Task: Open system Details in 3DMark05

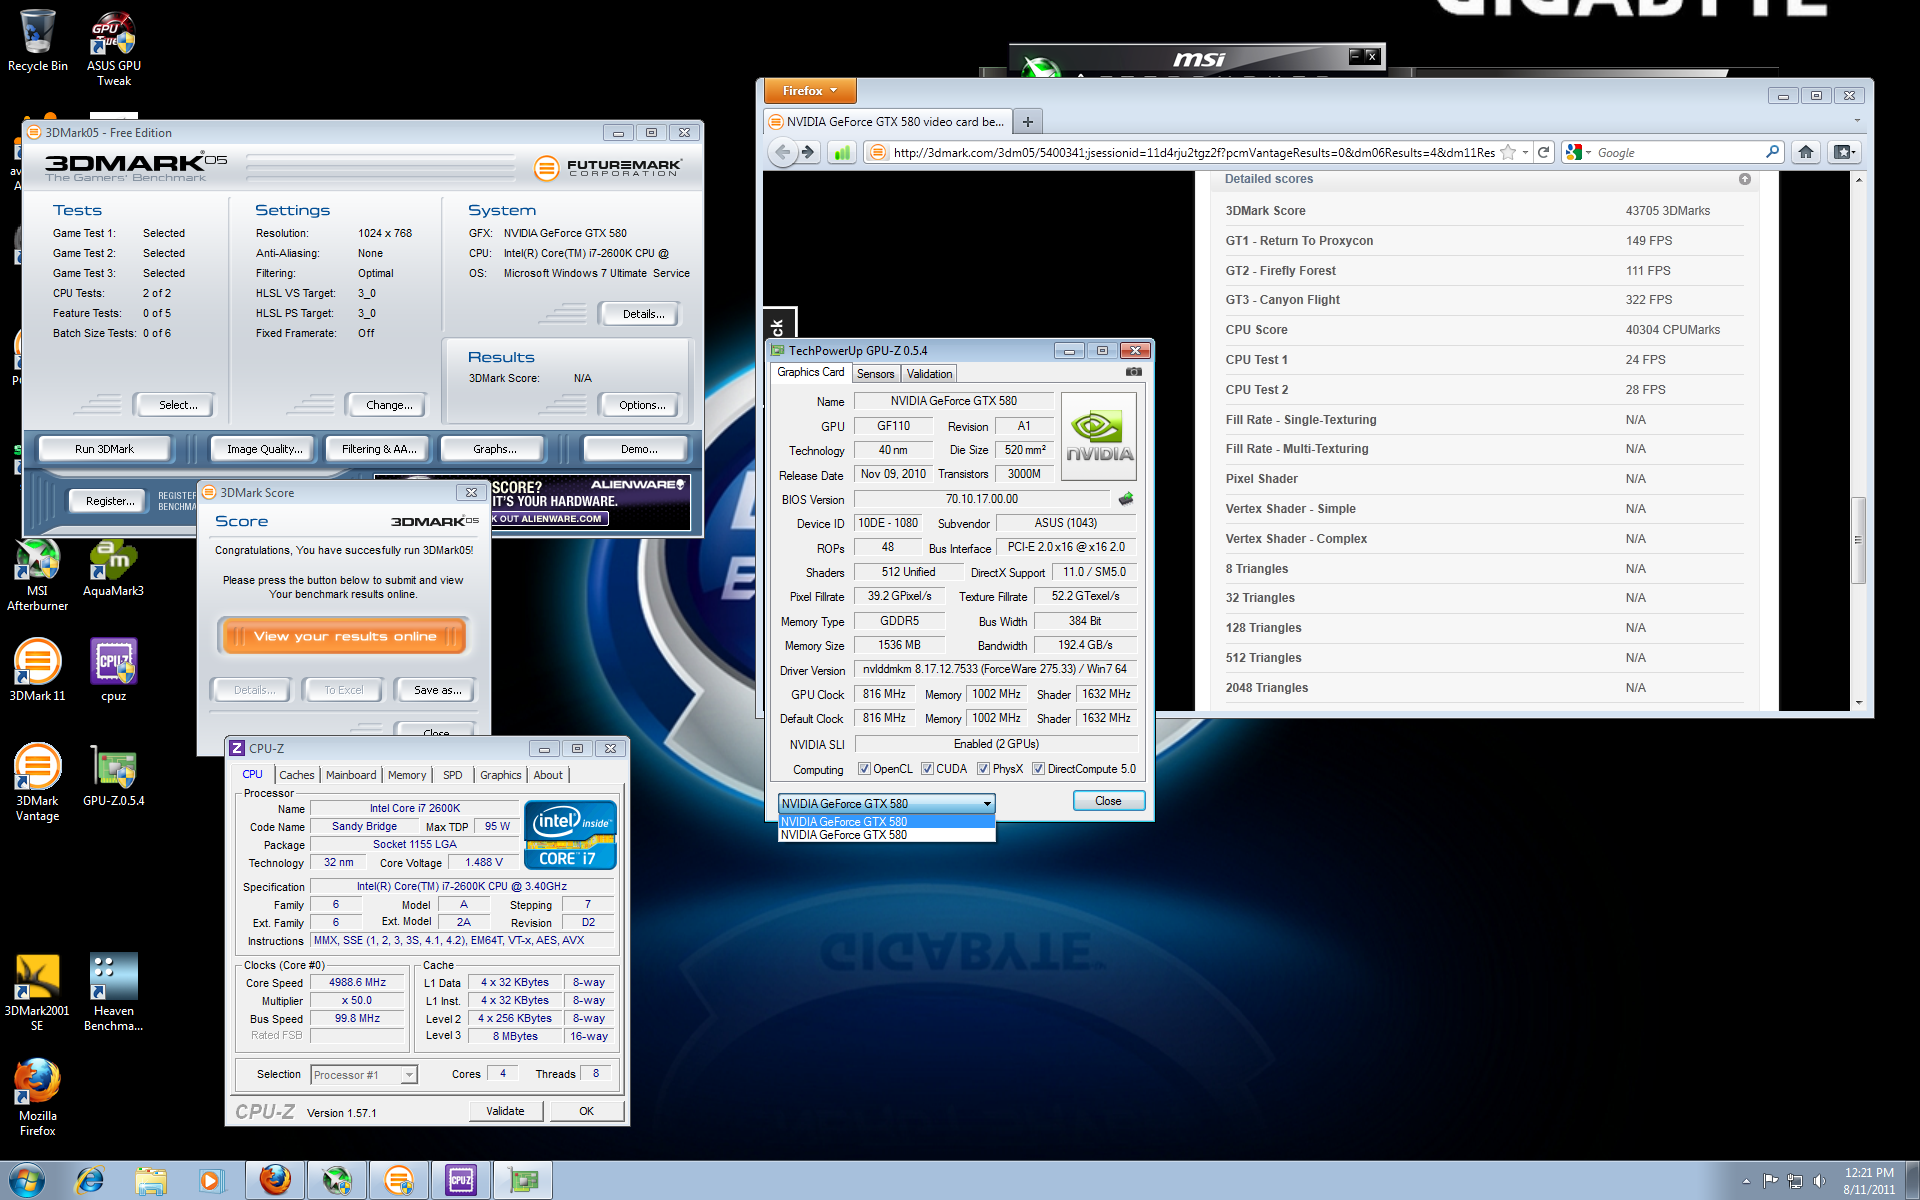Action: [642, 314]
